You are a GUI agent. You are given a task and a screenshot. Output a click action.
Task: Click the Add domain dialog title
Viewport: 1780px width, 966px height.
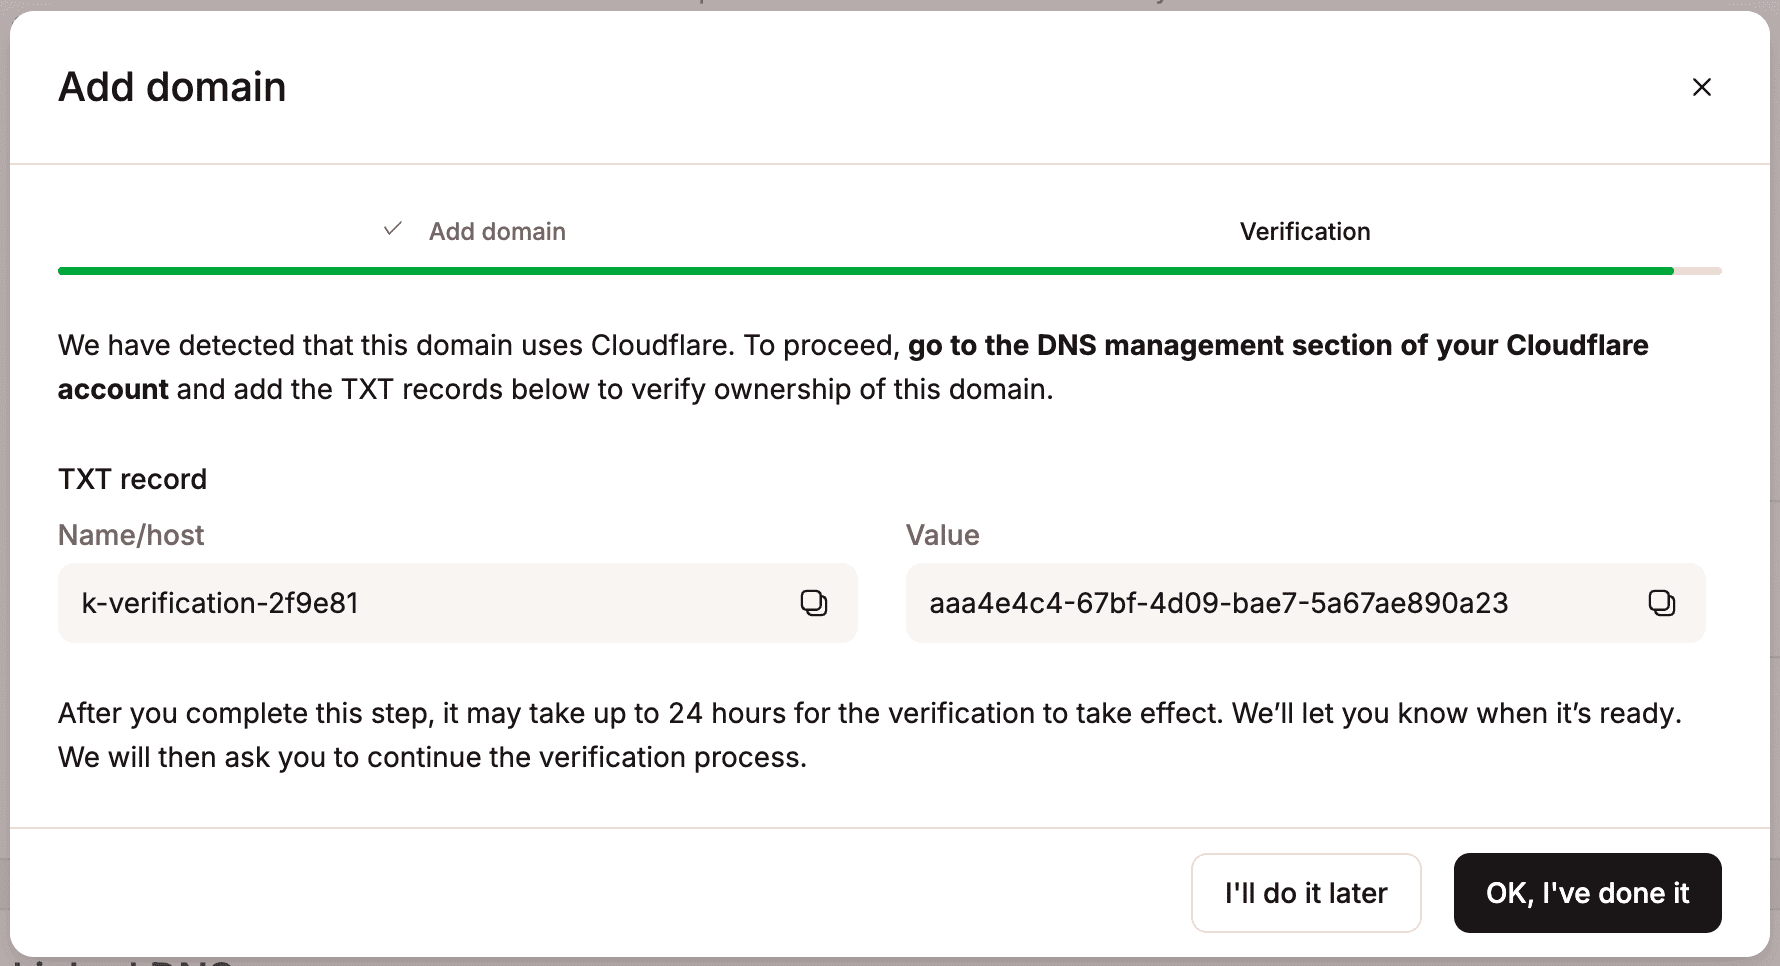pyautogui.click(x=172, y=87)
